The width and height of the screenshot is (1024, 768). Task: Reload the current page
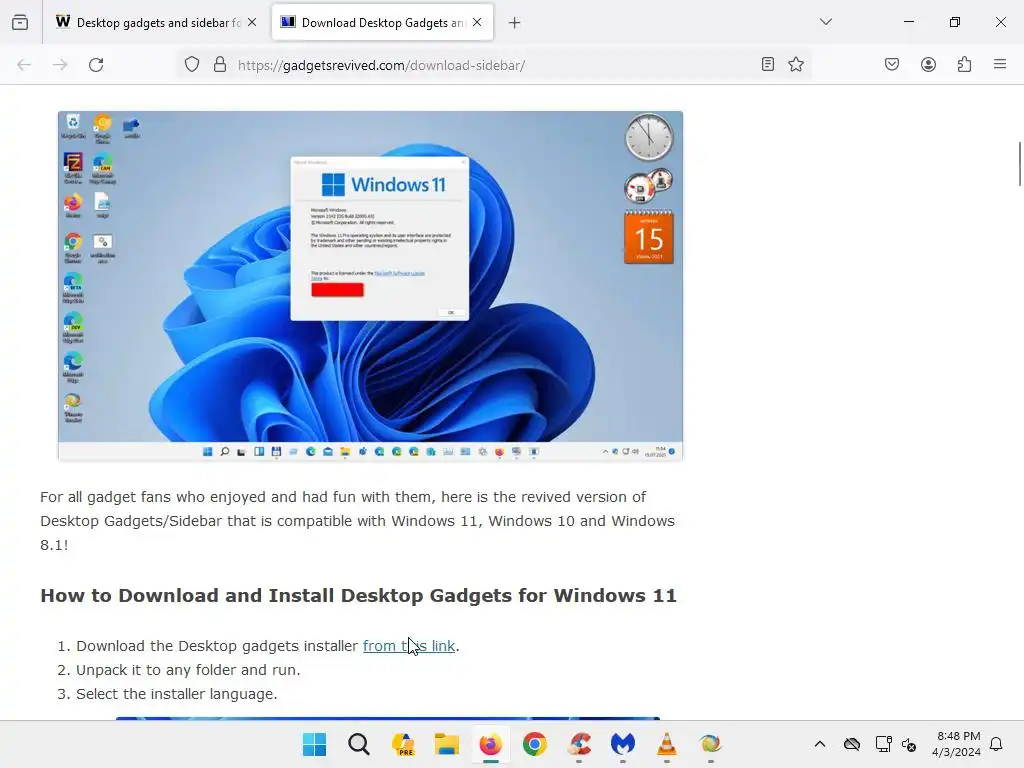[96, 65]
